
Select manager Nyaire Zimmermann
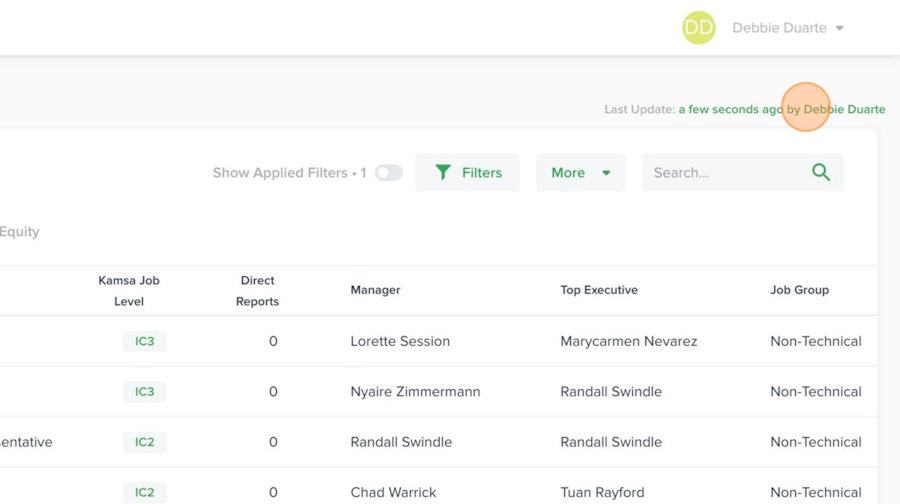point(415,391)
